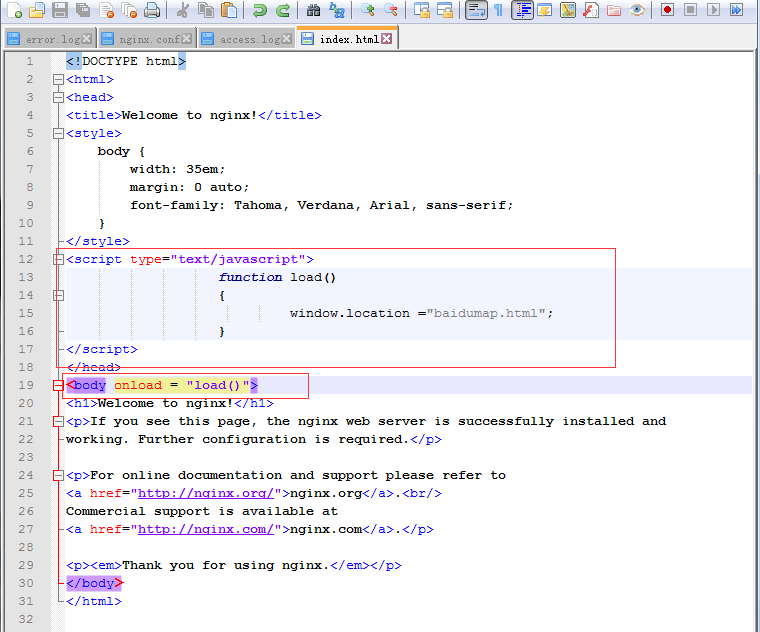Open the Folder as Workspace panel
The width and height of the screenshot is (760, 632).
click(614, 10)
